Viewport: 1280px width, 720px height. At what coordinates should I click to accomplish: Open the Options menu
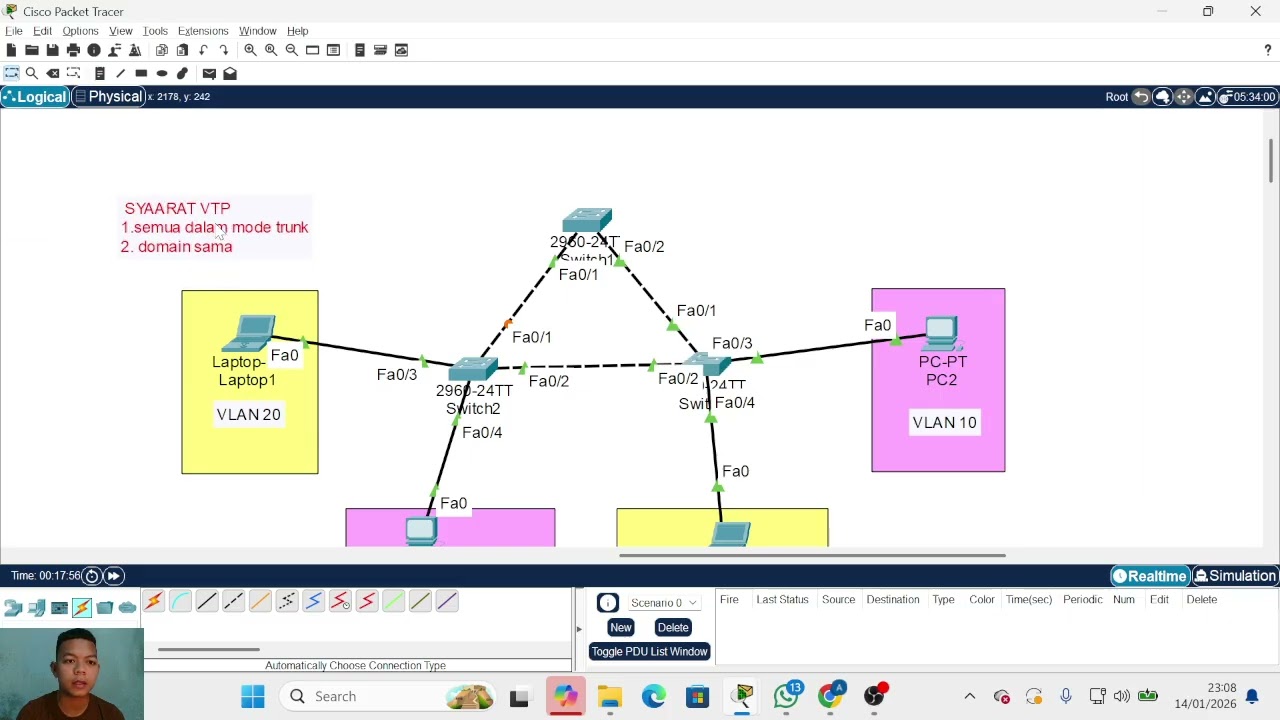pyautogui.click(x=80, y=31)
